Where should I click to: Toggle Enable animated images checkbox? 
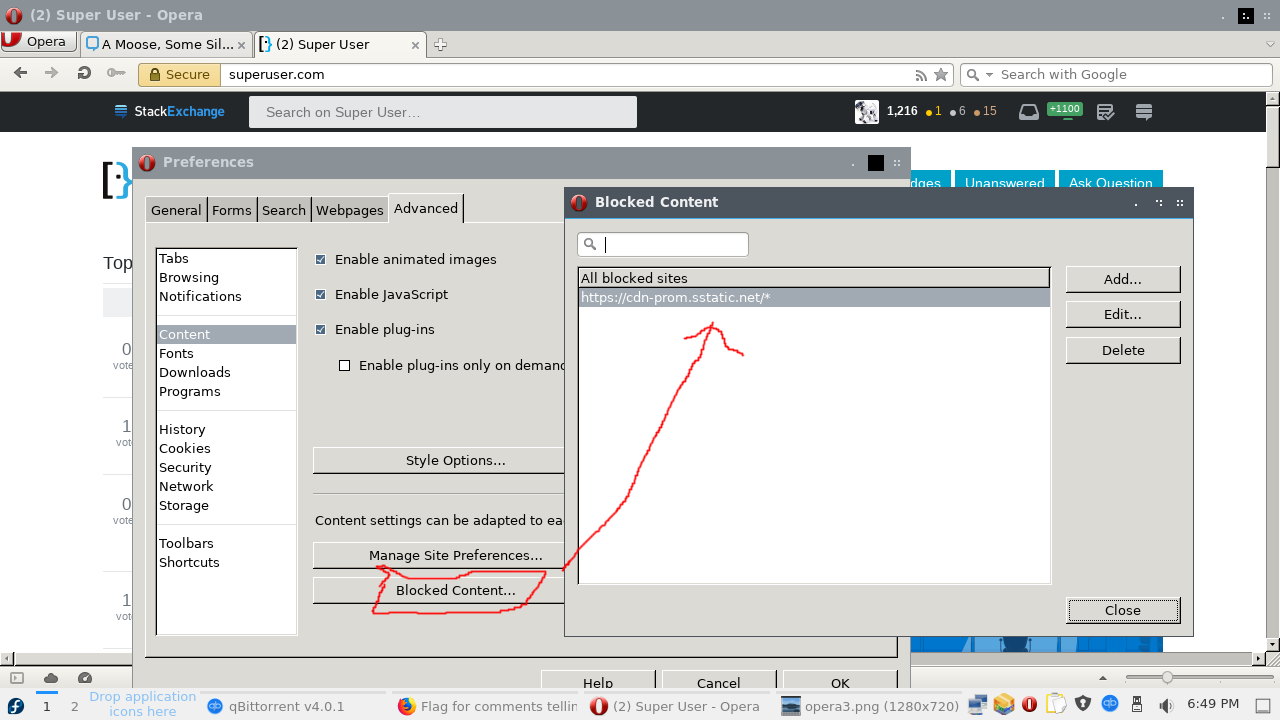(321, 259)
